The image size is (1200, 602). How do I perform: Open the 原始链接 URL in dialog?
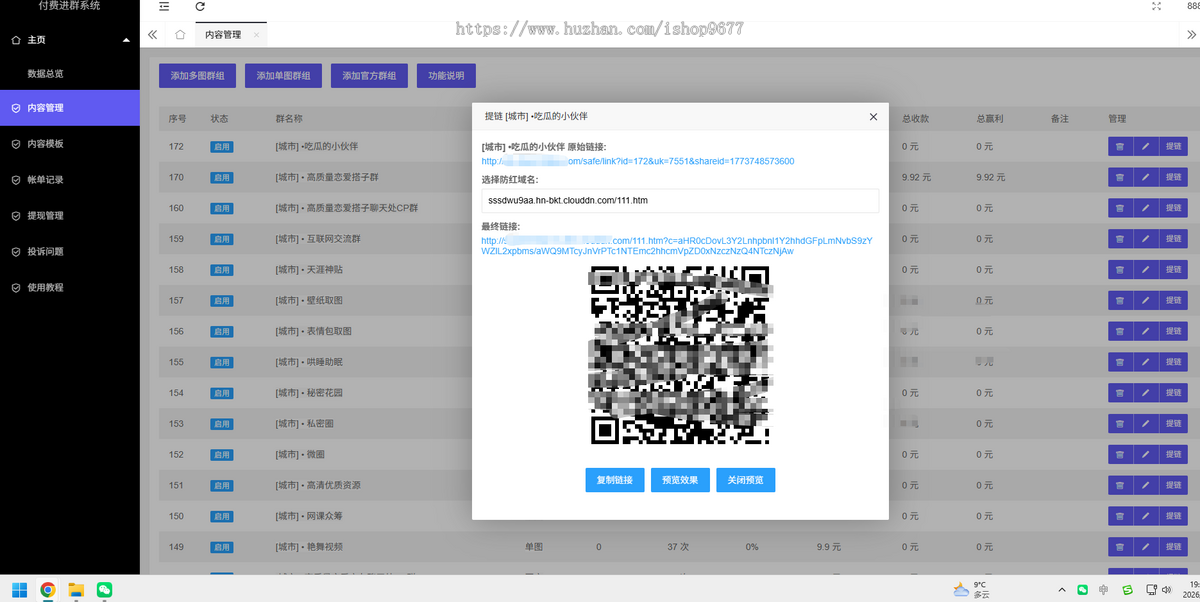638,161
